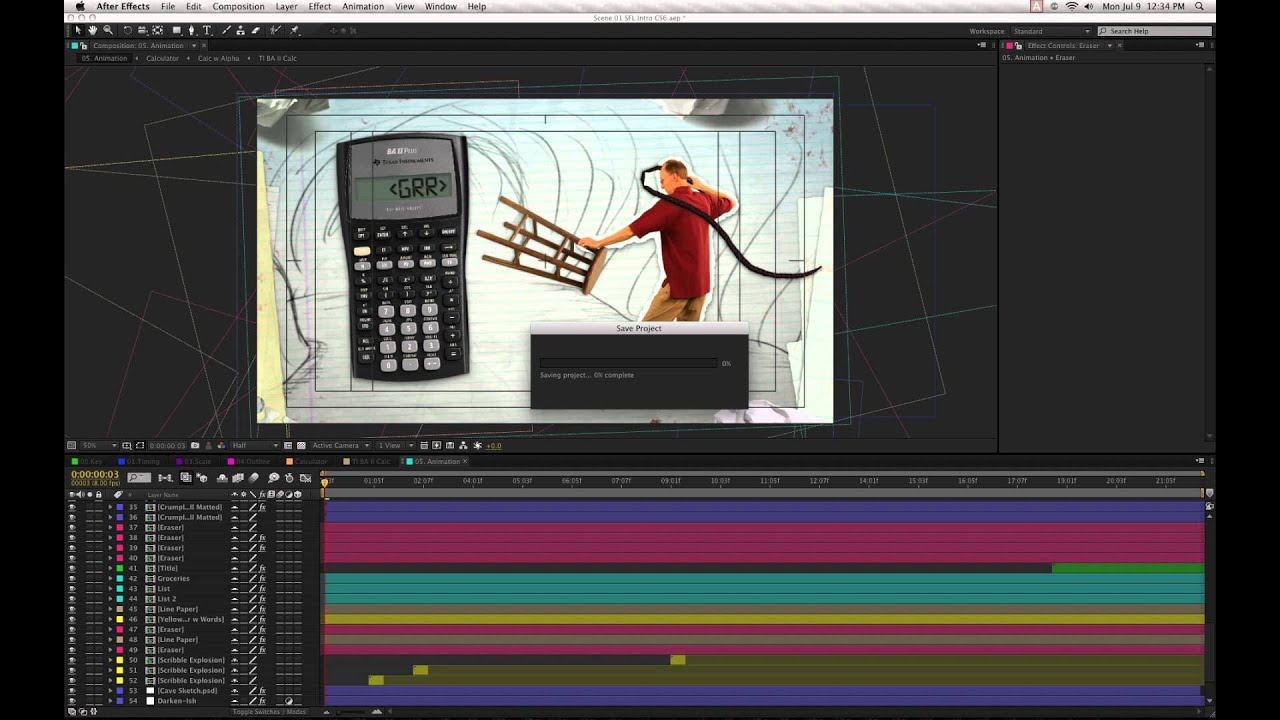1280x720 pixels.
Task: Select the Brush tool
Action: coord(227,31)
